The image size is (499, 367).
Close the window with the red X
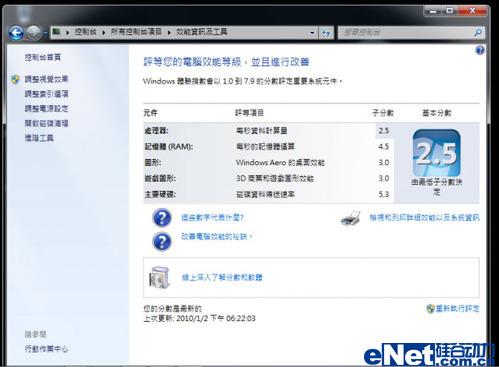[x=473, y=11]
